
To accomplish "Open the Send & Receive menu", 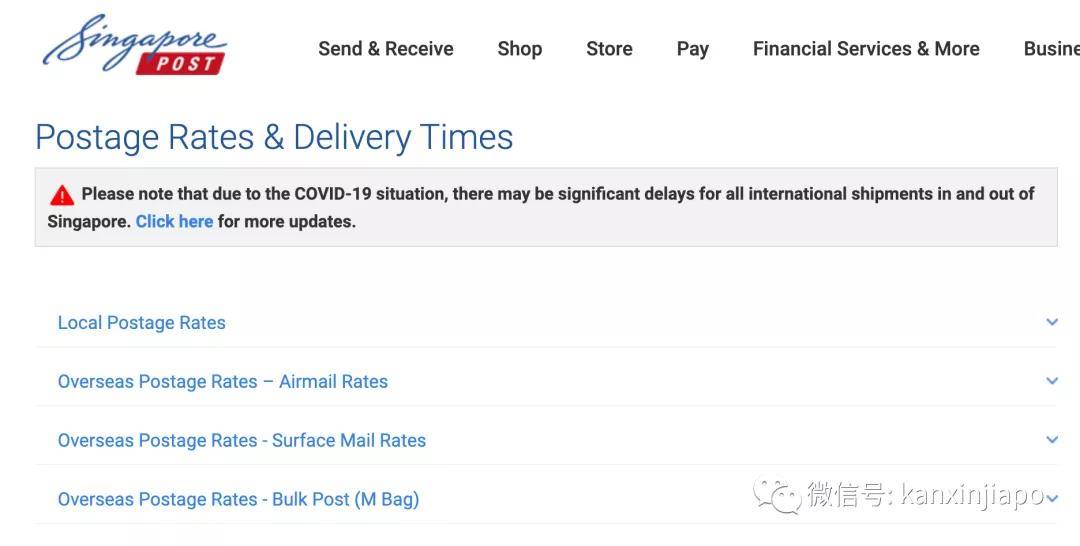I will coord(385,49).
